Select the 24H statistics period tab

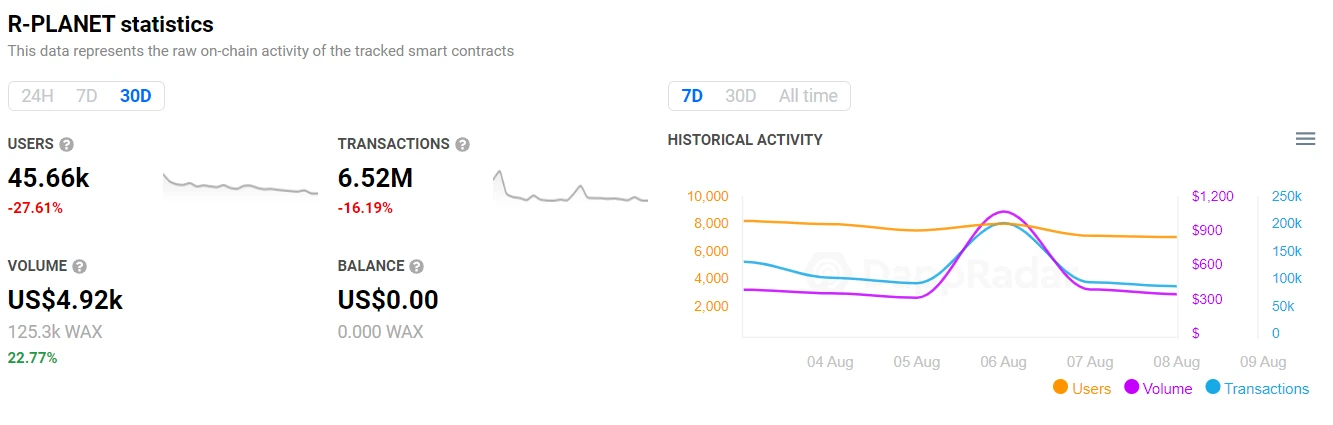coord(37,96)
